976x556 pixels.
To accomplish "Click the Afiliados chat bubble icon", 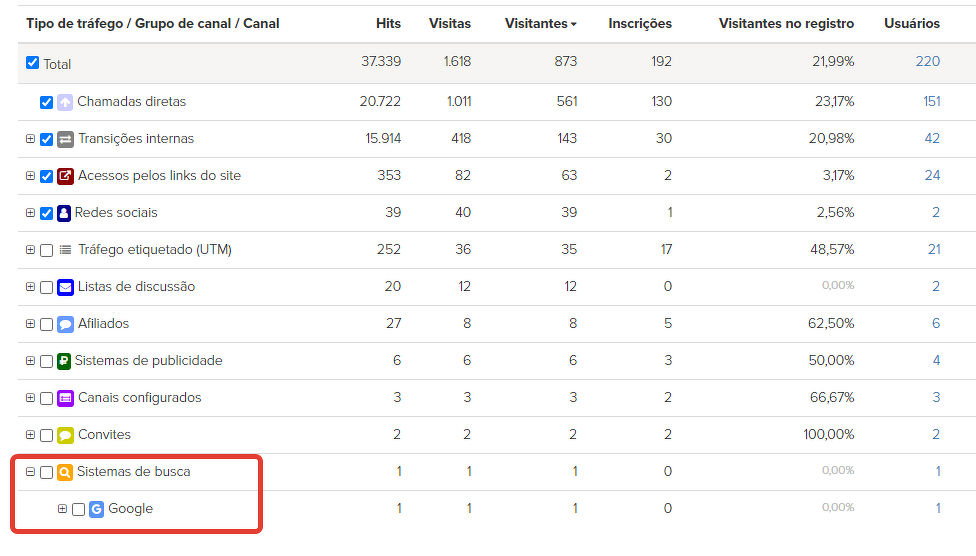I will click(65, 324).
